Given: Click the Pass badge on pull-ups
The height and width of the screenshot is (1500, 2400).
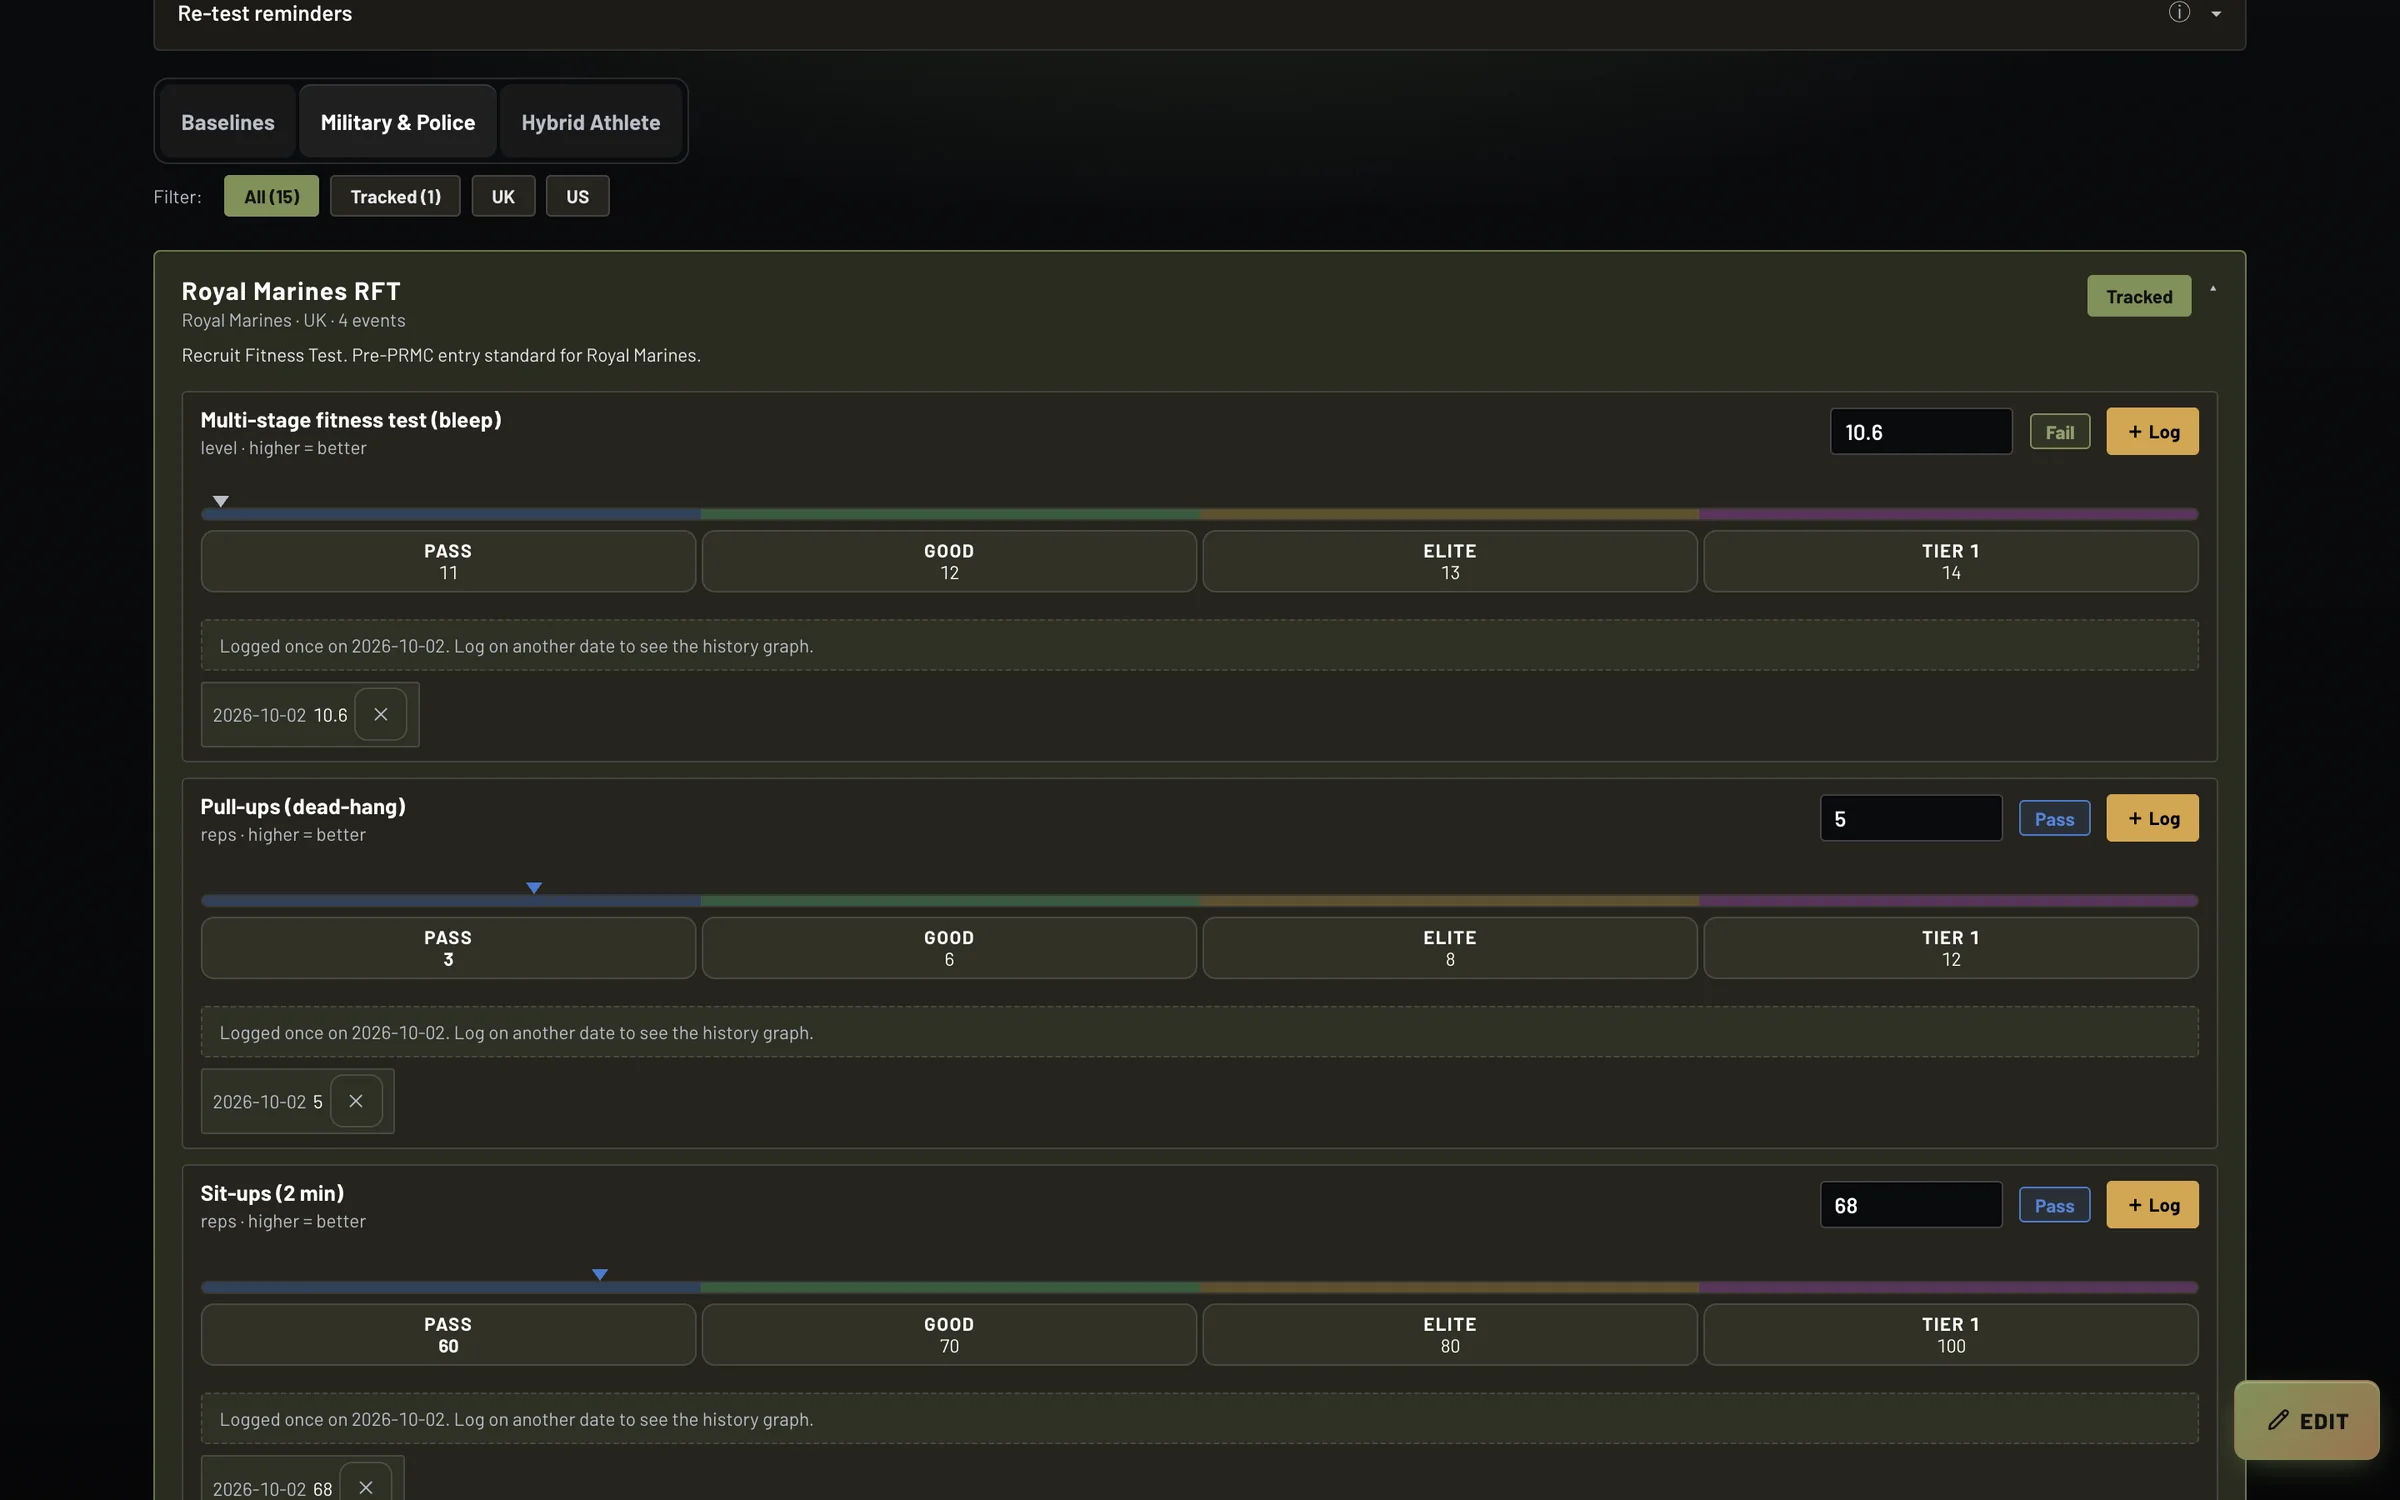Looking at the screenshot, I should (2054, 819).
